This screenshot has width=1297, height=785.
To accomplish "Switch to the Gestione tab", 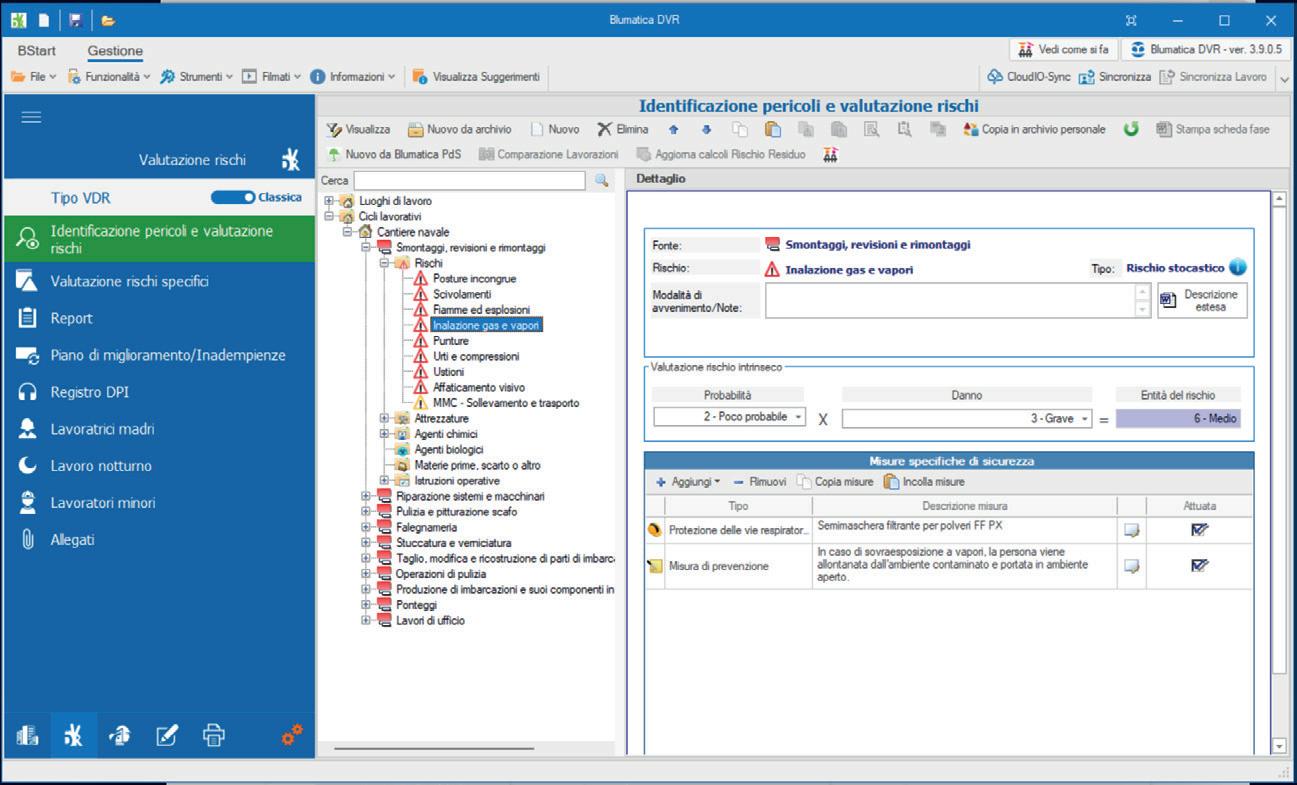I will (x=115, y=51).
